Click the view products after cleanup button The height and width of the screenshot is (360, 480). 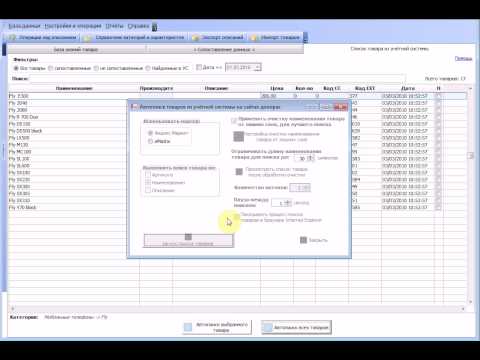coord(272,172)
